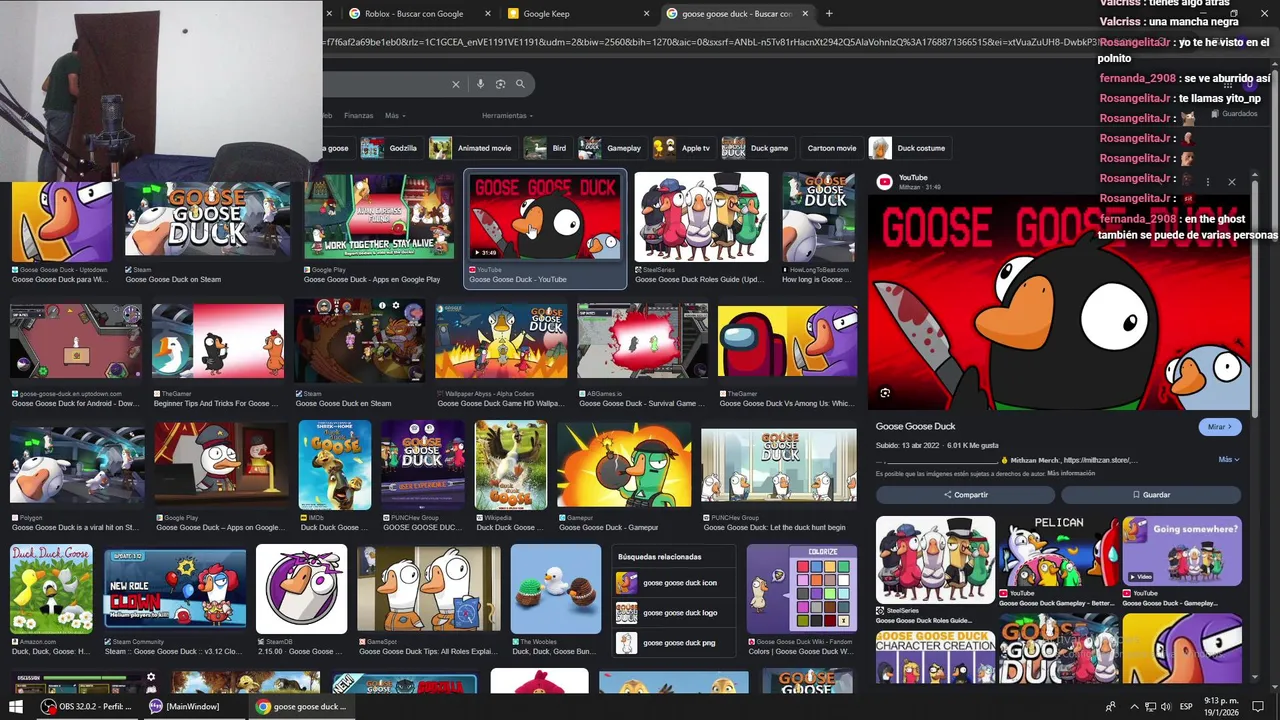Open the People taskbar icon
Viewport: 1280px width, 720px height.
1110,707
